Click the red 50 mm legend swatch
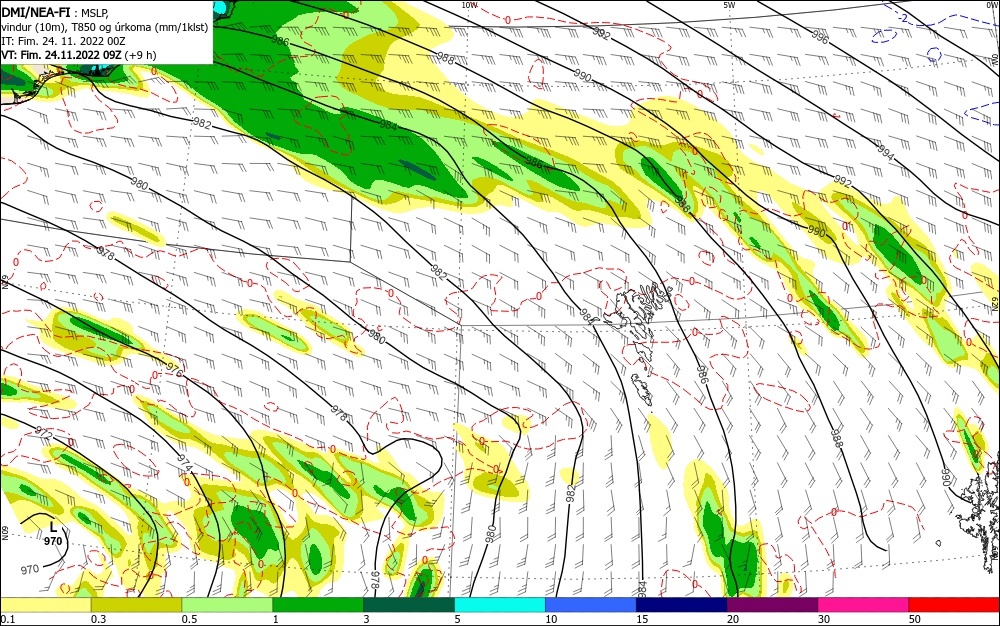1000x626 pixels. [x=953, y=605]
